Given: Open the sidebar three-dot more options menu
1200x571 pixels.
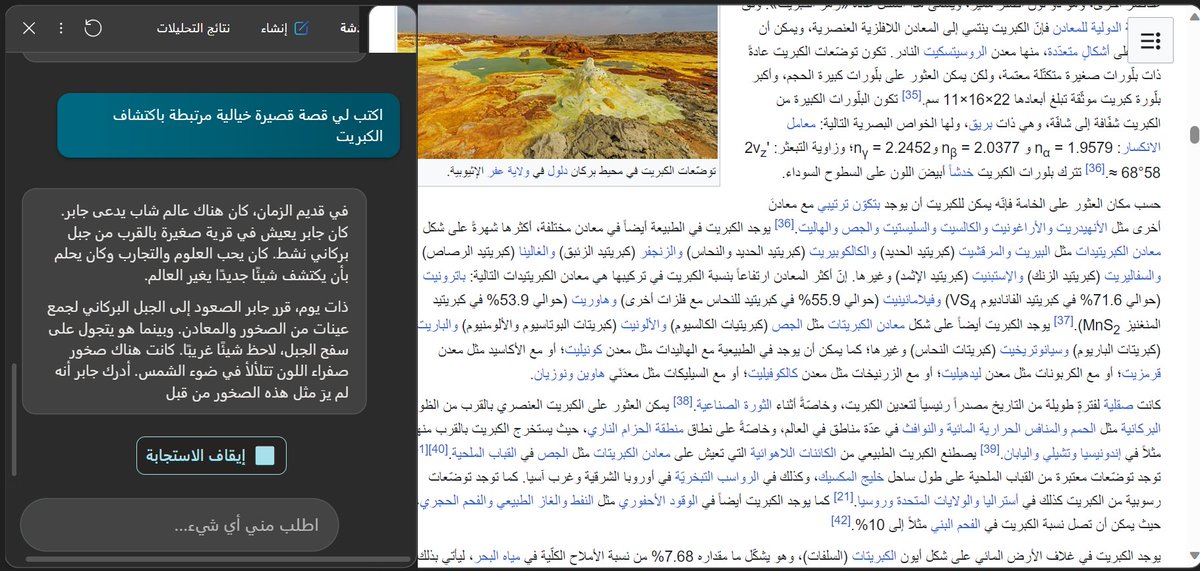Looking at the screenshot, I should [61, 28].
